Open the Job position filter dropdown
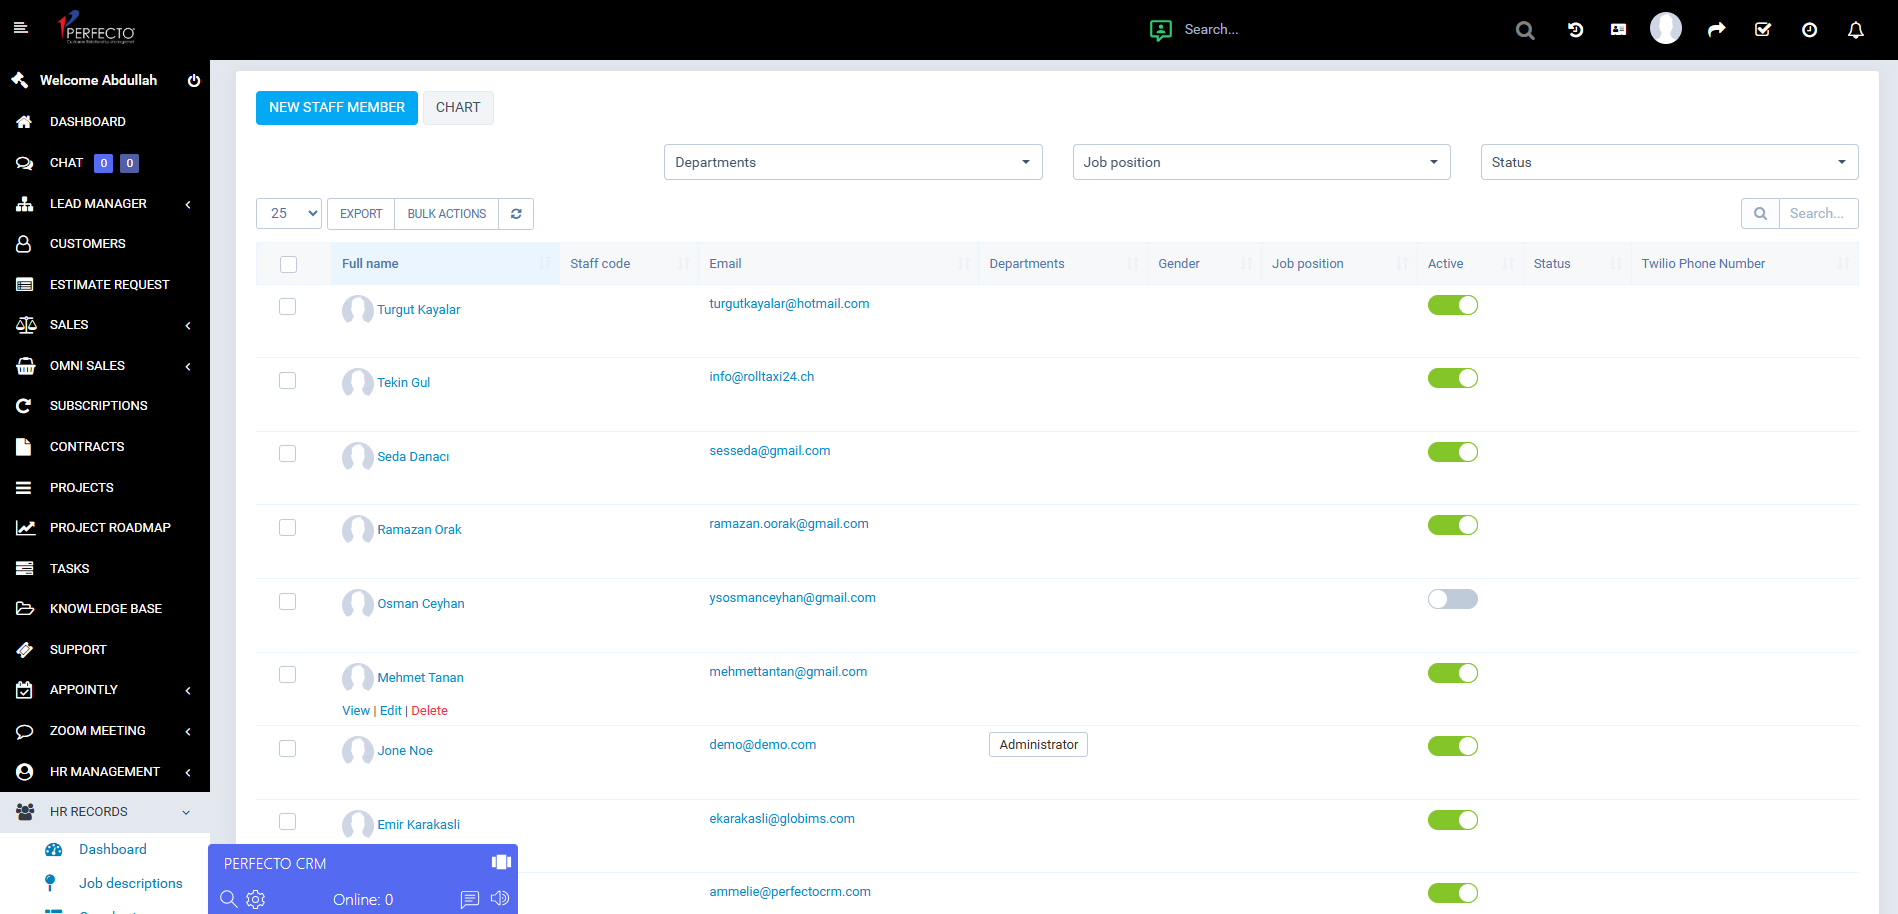Screen dimensions: 1898x914 pyautogui.click(x=1261, y=162)
